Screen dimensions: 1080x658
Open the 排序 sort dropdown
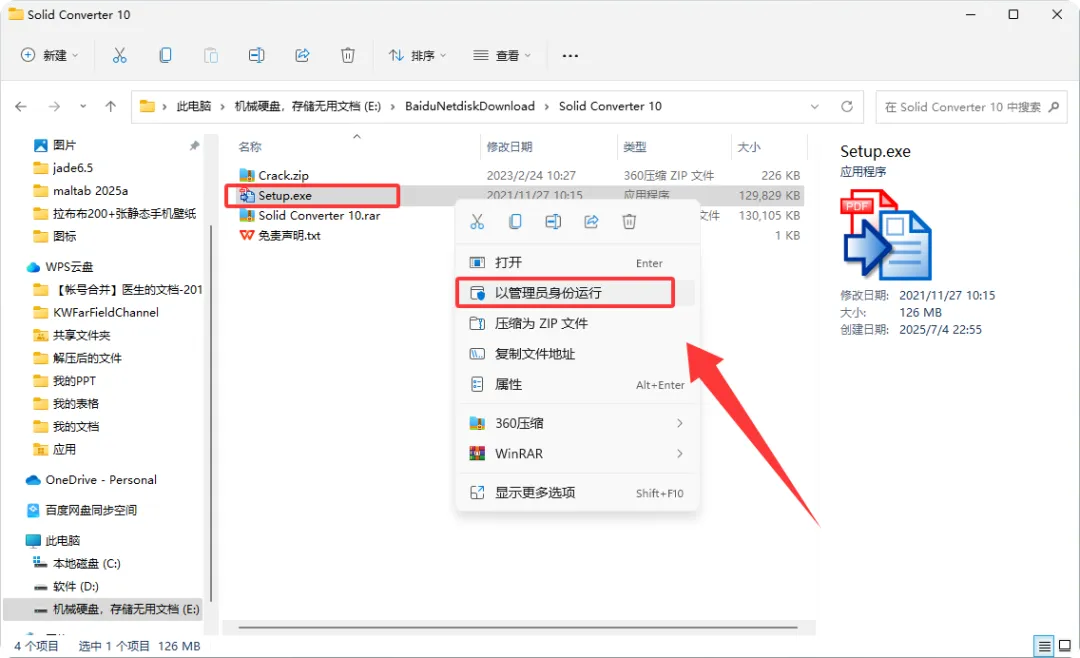417,55
